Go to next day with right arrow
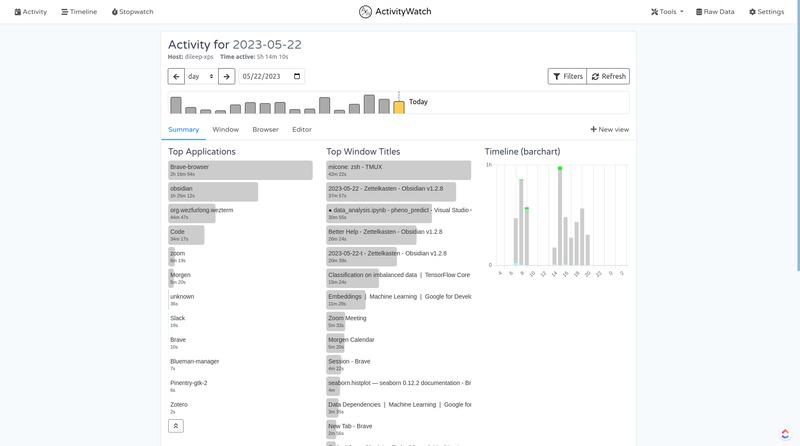800x446 pixels. [227, 76]
